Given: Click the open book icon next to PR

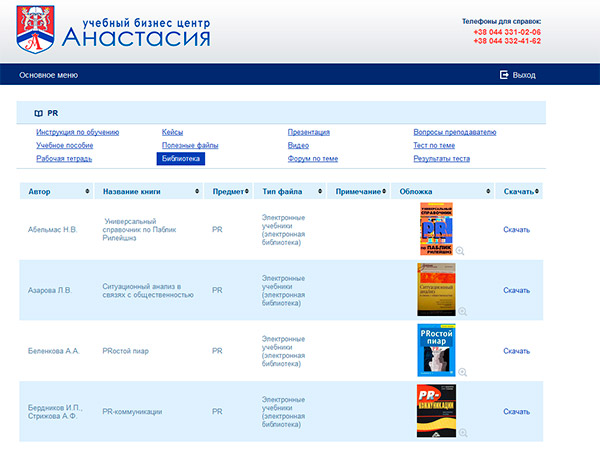Looking at the screenshot, I should tap(38, 114).
